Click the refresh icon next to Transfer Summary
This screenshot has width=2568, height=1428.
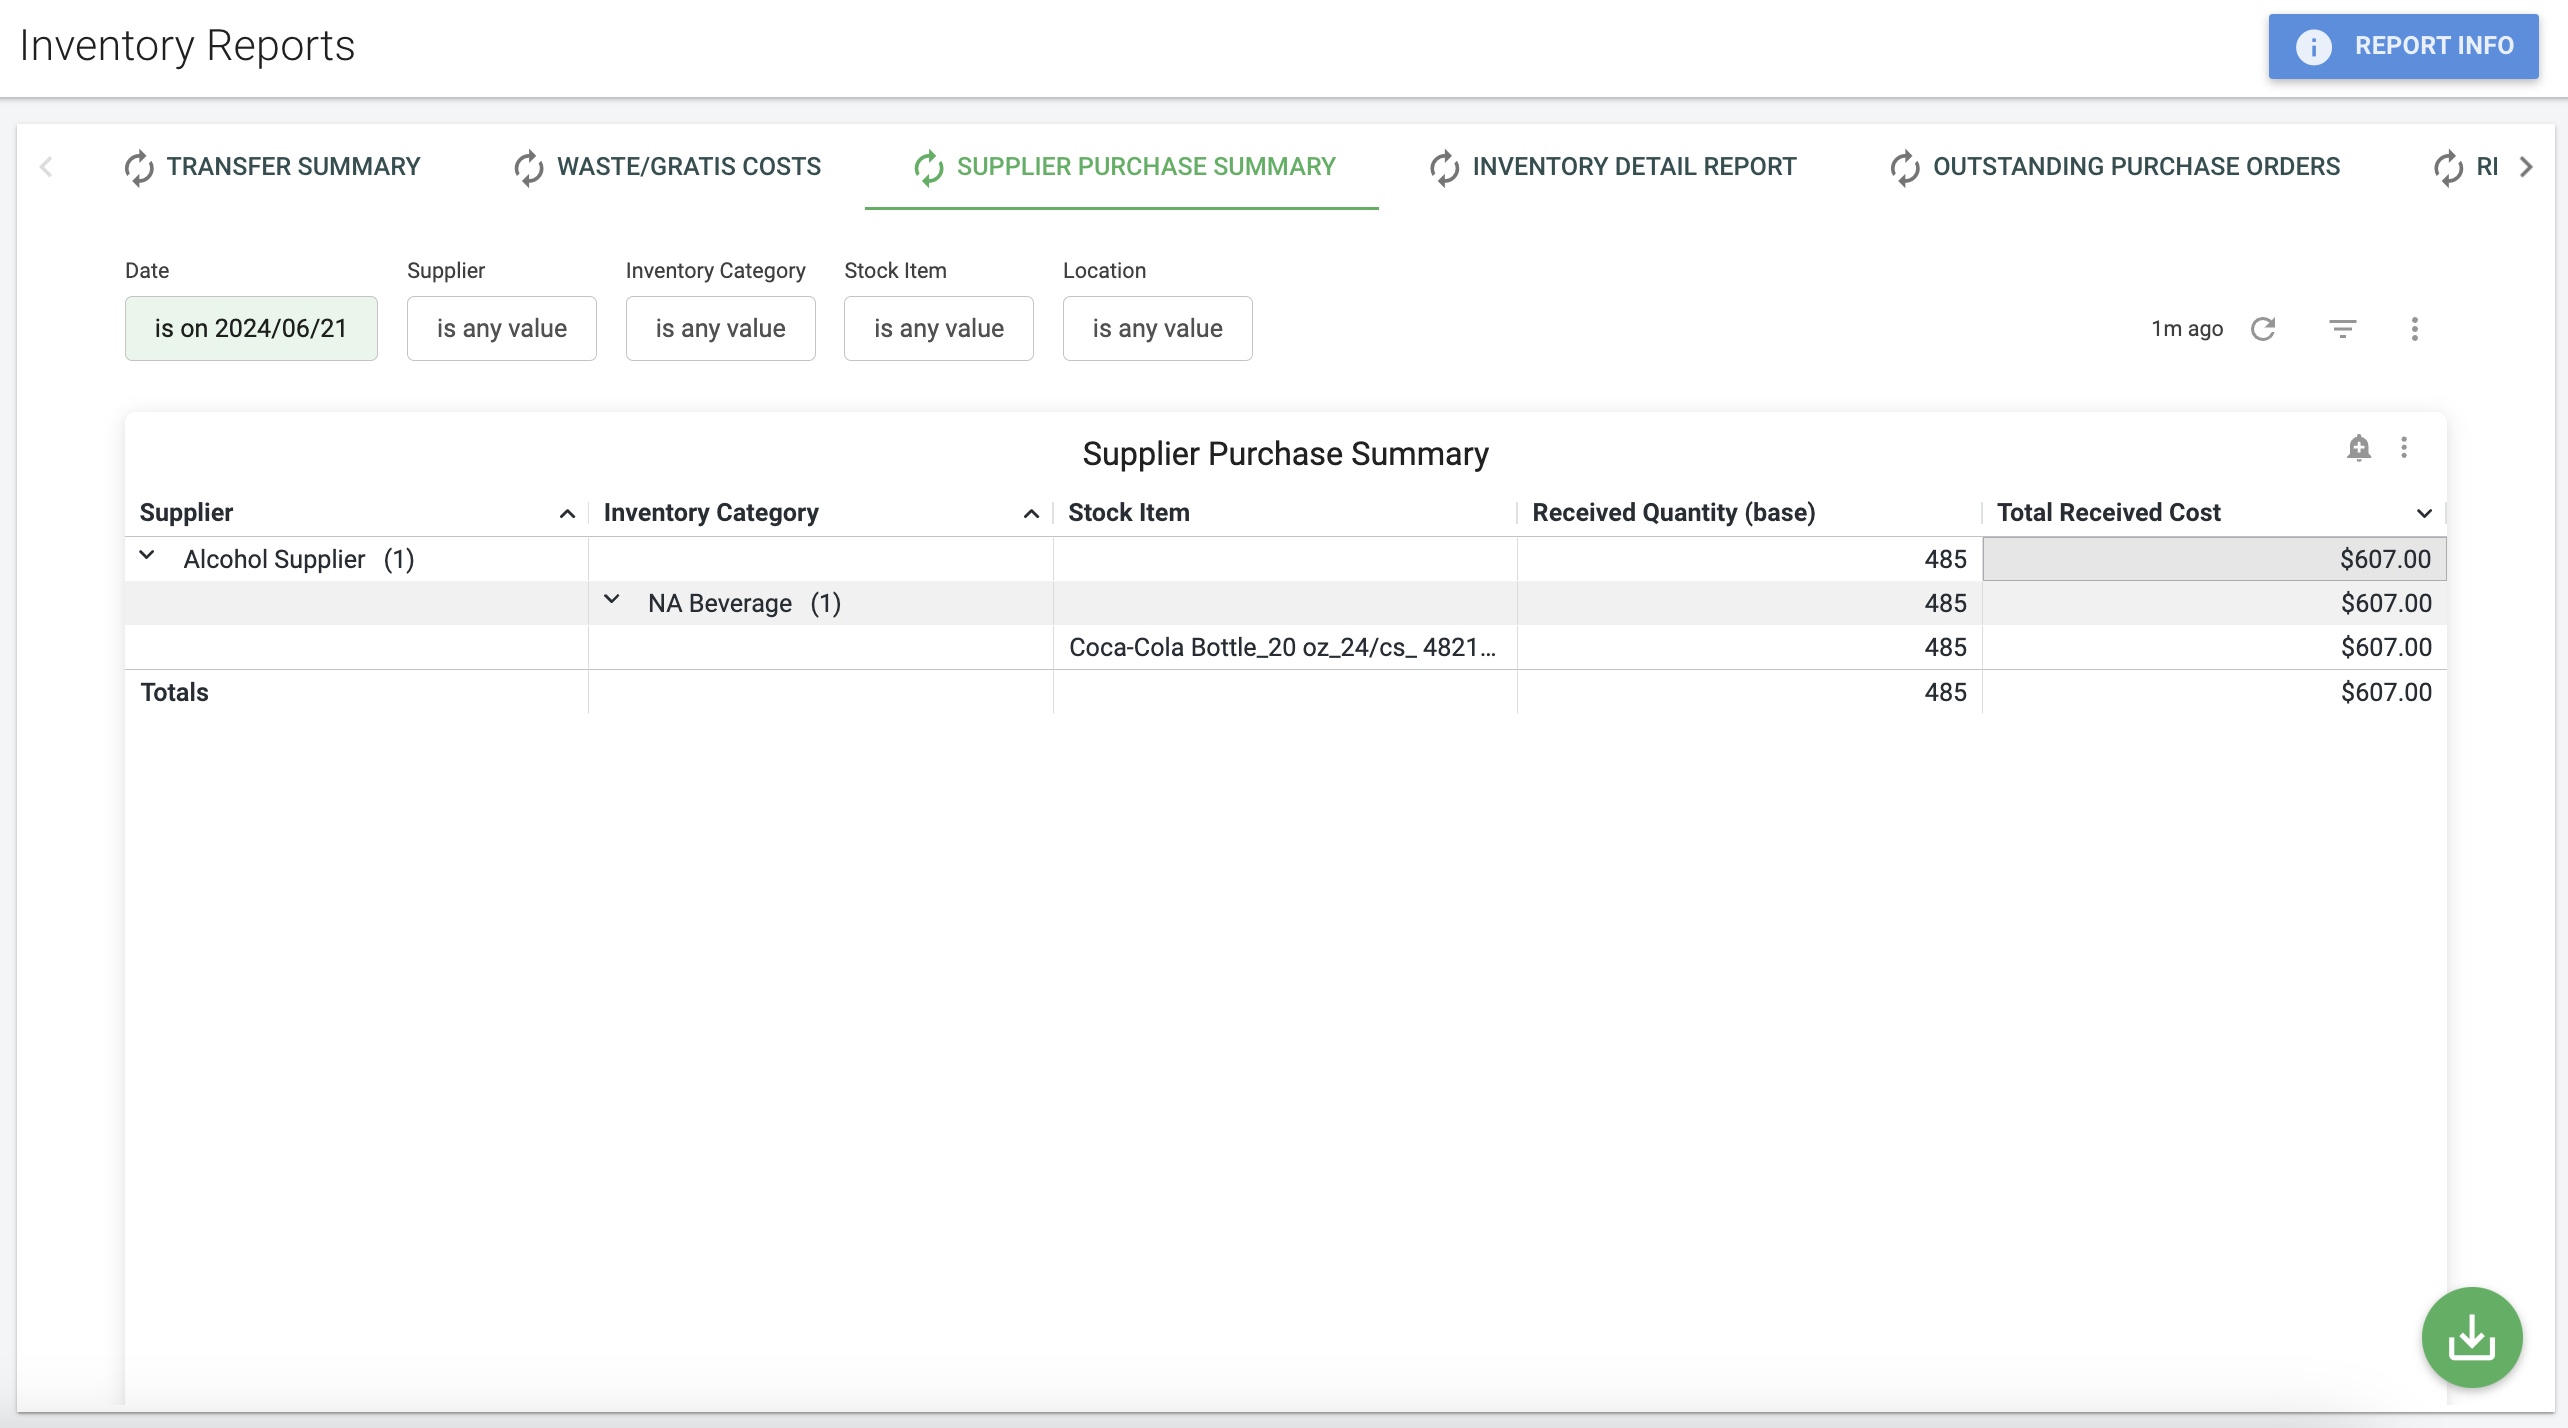click(140, 167)
